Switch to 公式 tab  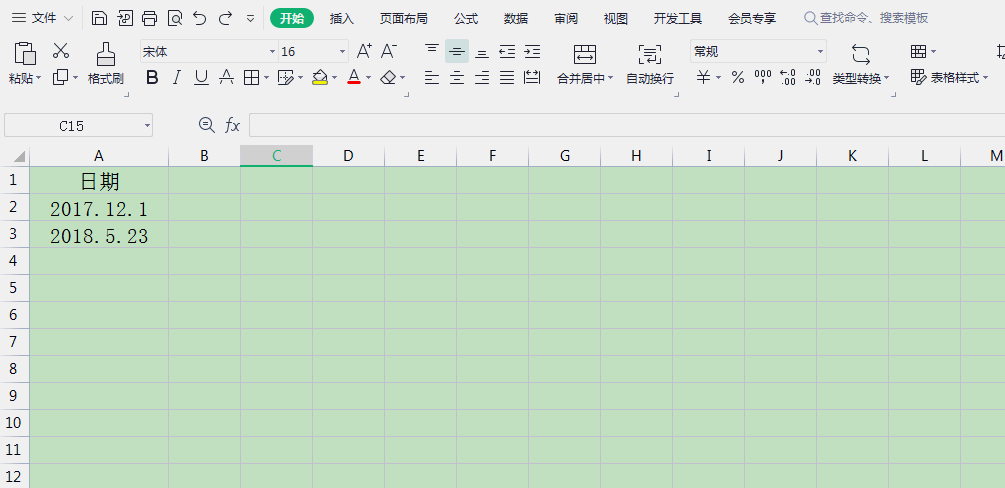[466, 19]
